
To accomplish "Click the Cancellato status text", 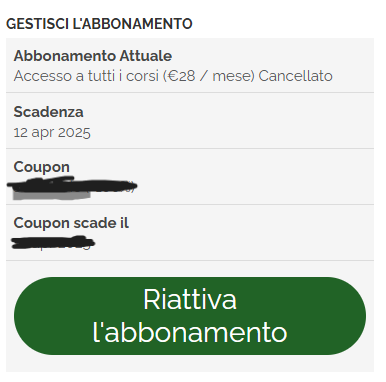I will 295,76.
